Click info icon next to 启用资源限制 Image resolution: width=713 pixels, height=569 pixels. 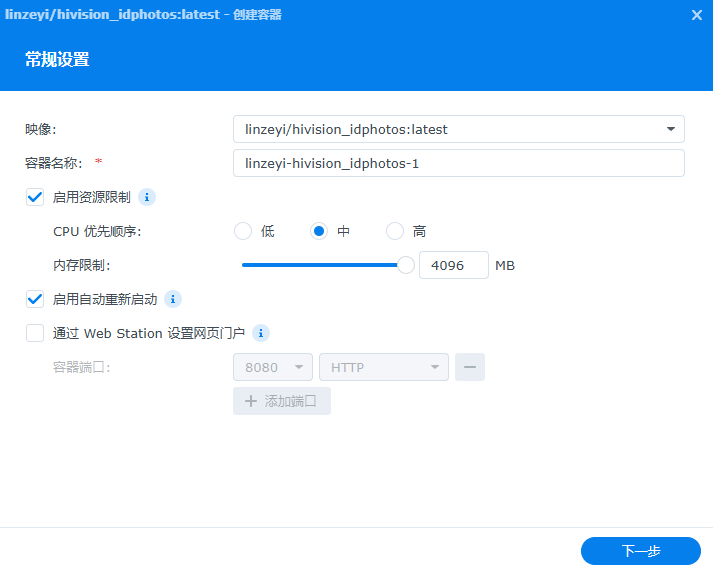[x=147, y=197]
